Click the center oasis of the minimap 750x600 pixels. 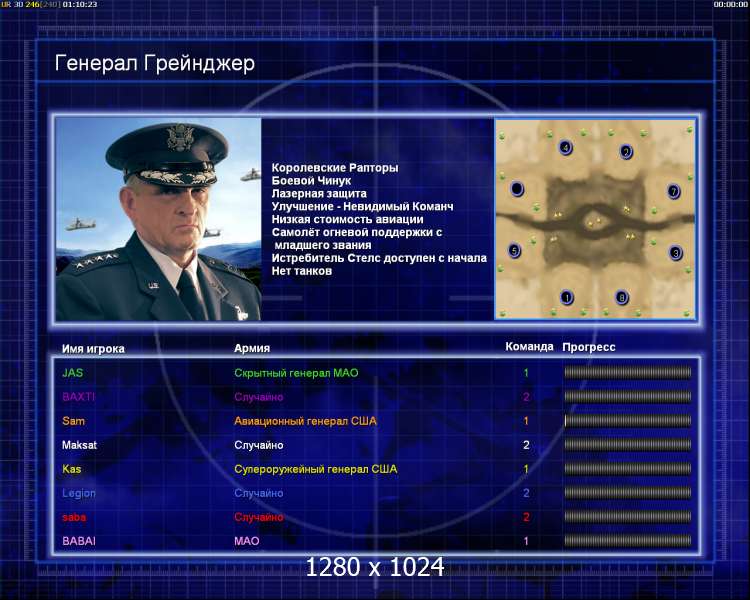(595, 222)
